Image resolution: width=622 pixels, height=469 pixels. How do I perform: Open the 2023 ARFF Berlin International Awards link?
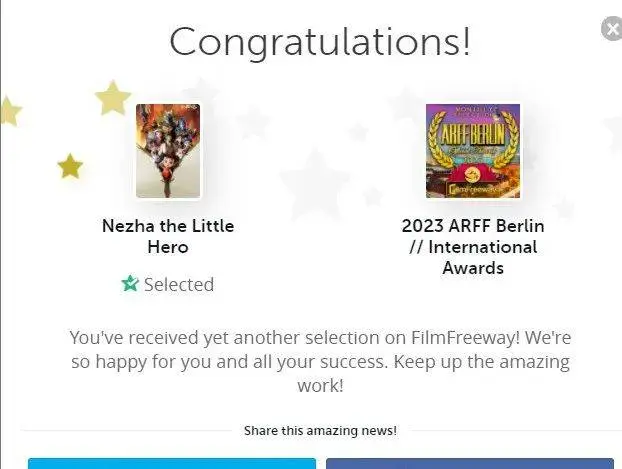tap(473, 246)
